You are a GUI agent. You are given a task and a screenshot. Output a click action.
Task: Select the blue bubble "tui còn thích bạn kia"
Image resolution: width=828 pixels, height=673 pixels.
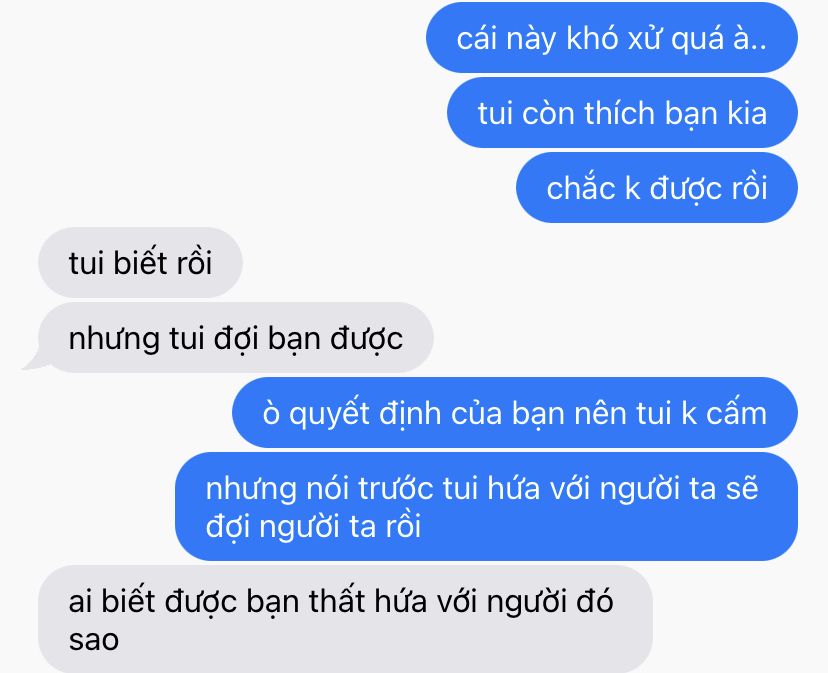(x=622, y=113)
